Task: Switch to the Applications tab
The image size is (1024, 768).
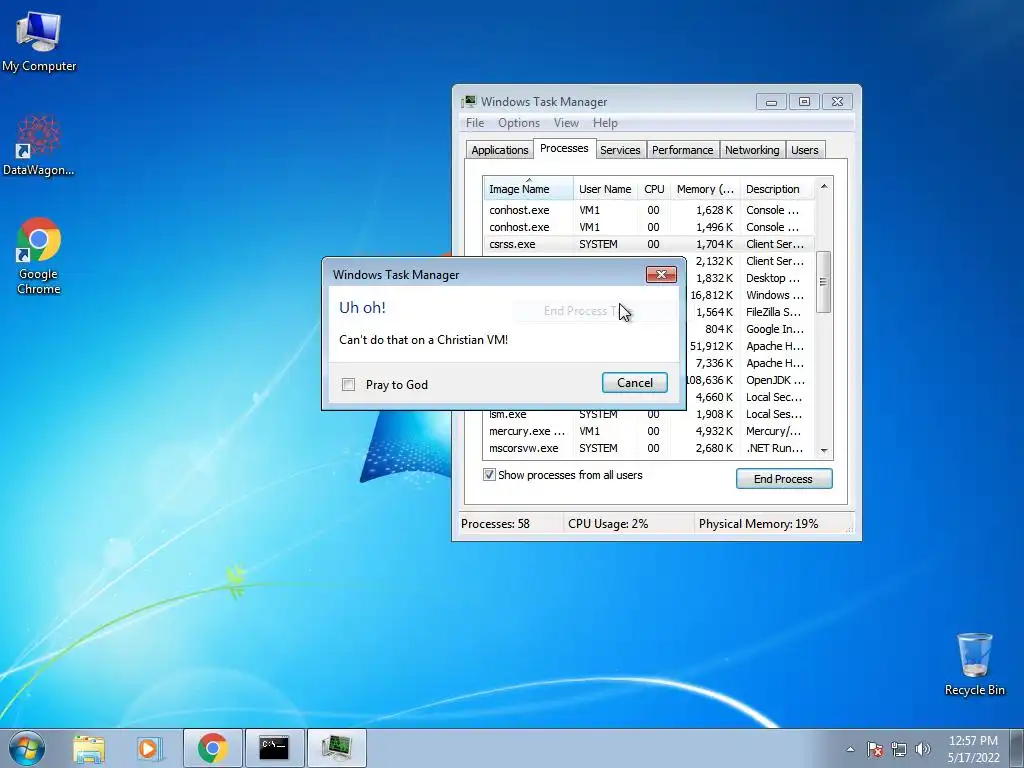Action: pyautogui.click(x=500, y=150)
